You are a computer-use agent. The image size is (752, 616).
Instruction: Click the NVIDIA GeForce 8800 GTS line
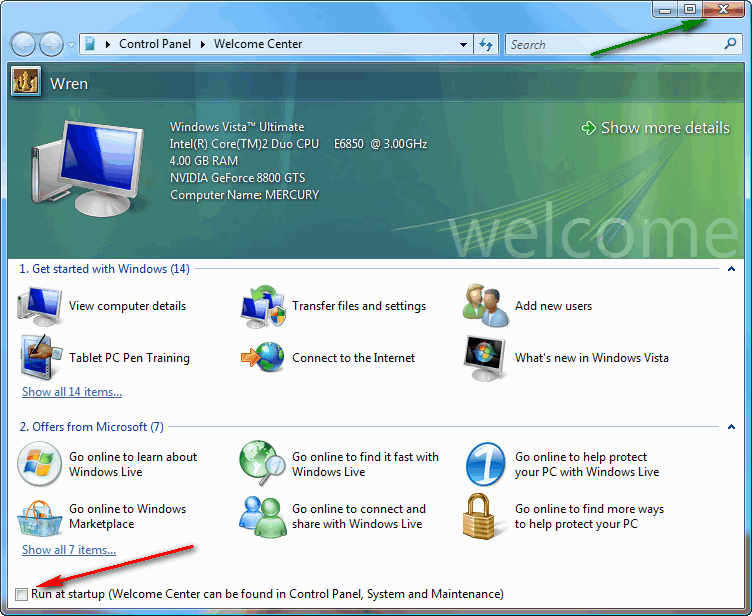[x=237, y=178]
